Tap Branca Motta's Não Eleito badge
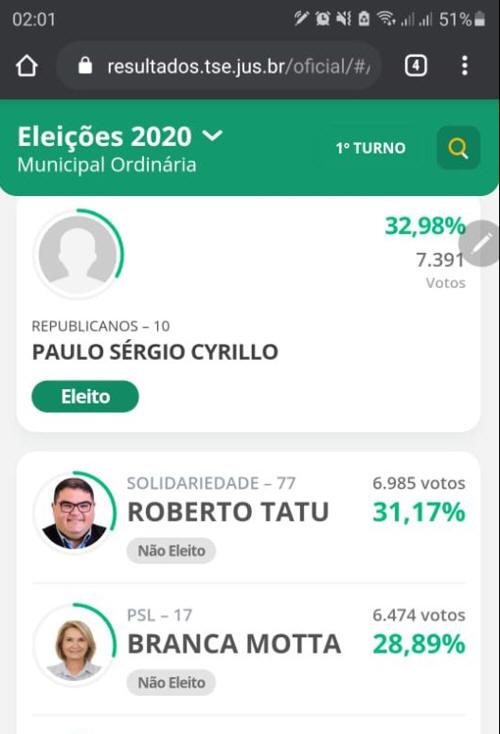Screen dimensions: 500x734 (x=171, y=683)
